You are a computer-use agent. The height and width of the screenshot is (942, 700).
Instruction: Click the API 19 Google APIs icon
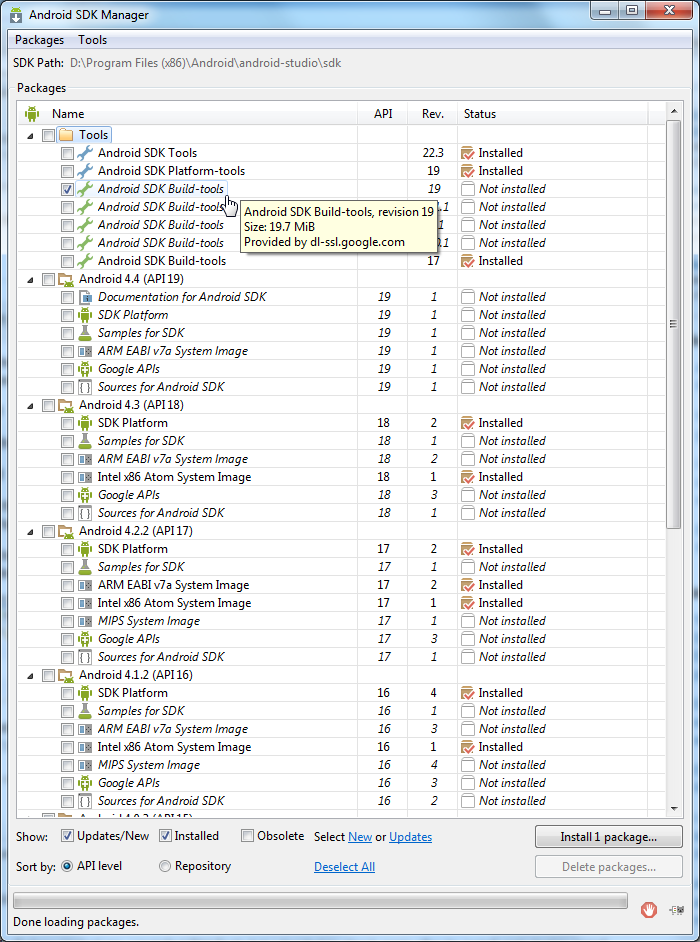click(x=85, y=369)
